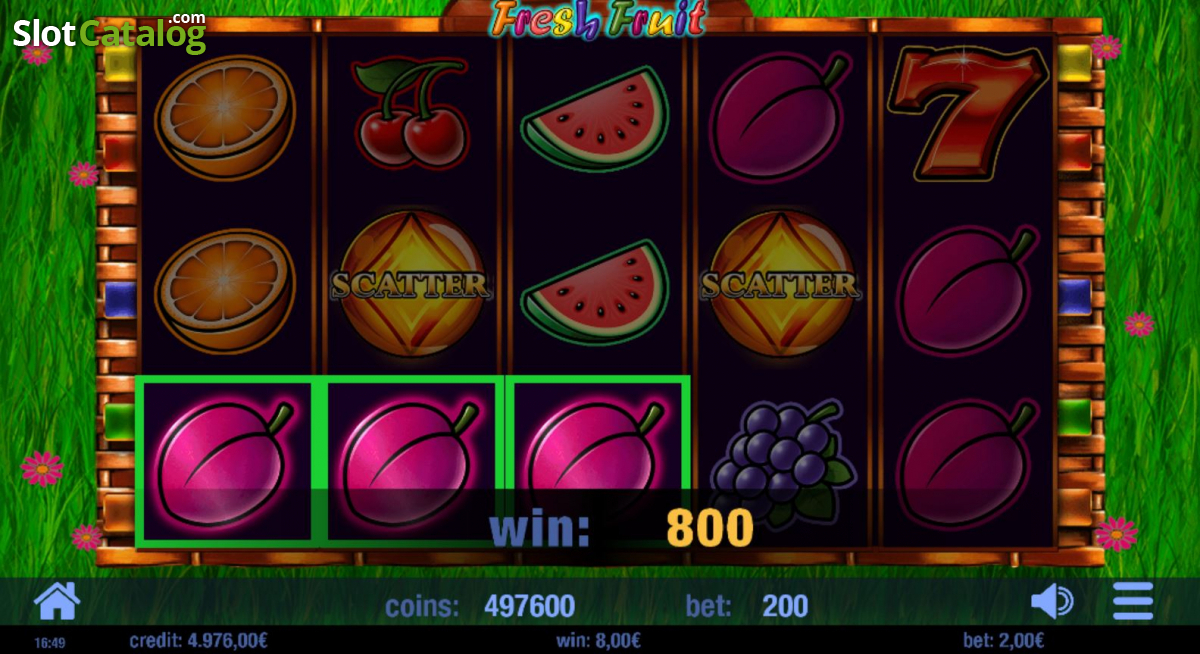Click the win 800 banner

pos(621,529)
